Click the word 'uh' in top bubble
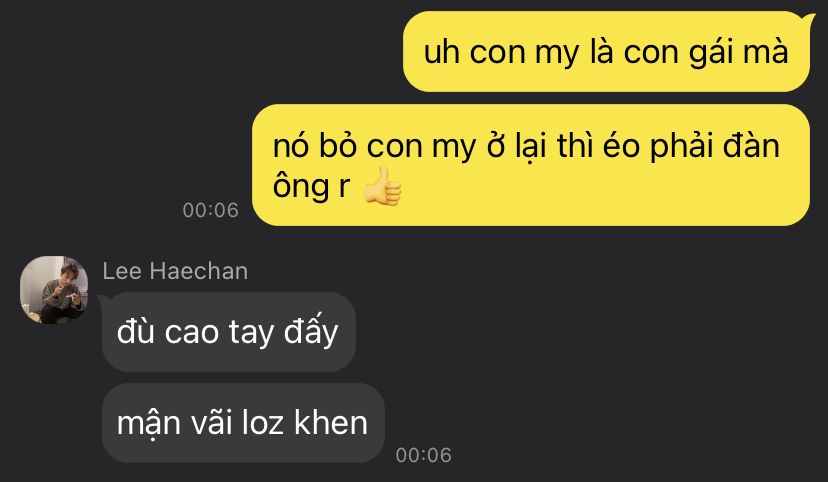This screenshot has height=482, width=828. point(441,53)
